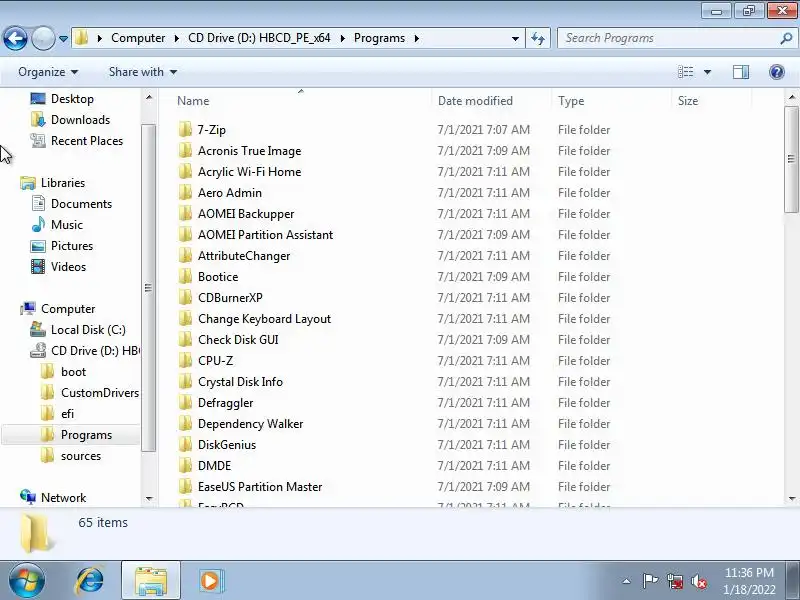Viewport: 800px width, 600px height.
Task: Expand the address bar history dropdown
Action: pyautogui.click(x=515, y=38)
